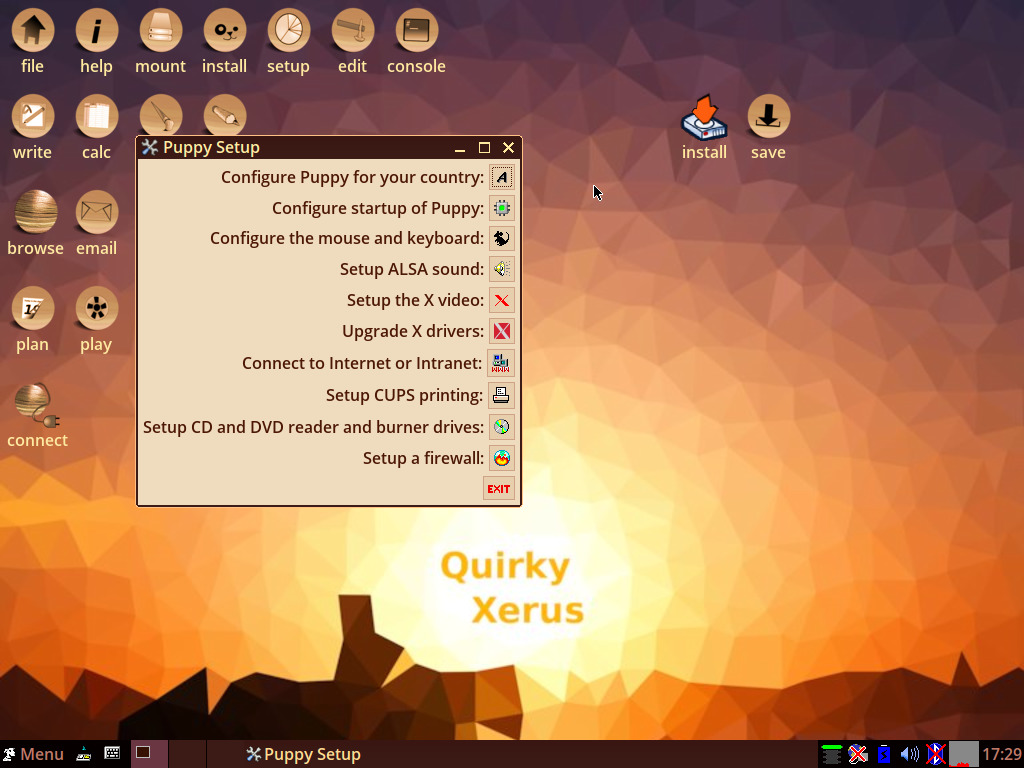
Task: Start the Upgrade X drivers tool
Action: click(x=500, y=331)
